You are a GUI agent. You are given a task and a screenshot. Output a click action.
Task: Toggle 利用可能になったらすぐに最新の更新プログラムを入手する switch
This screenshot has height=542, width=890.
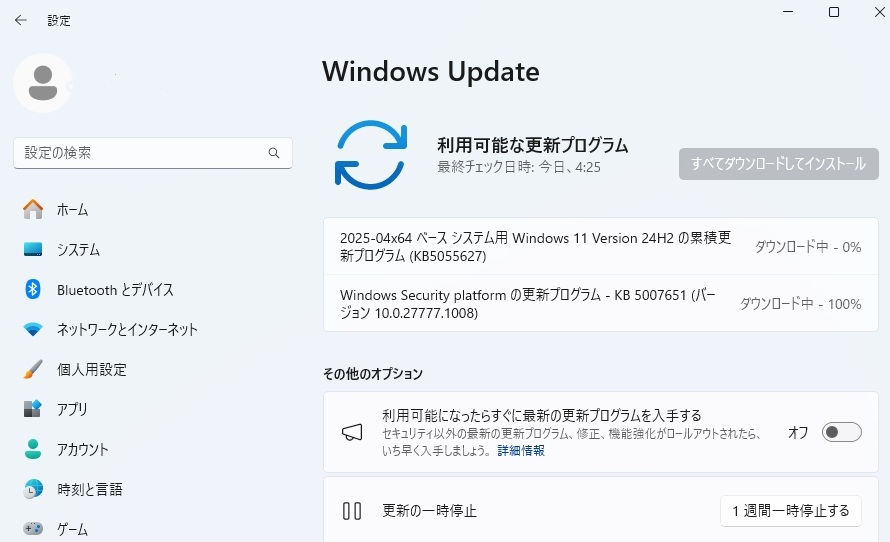[x=841, y=432]
